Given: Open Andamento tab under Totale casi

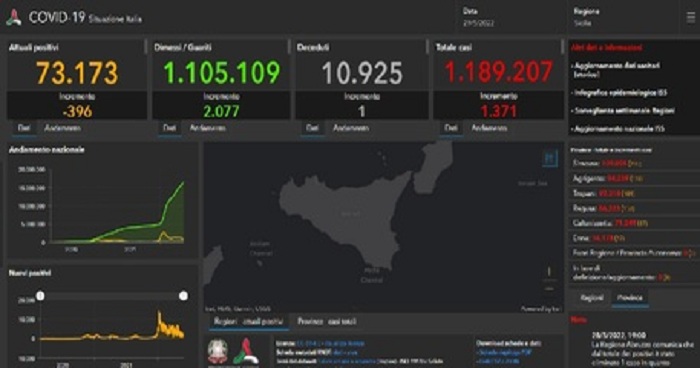Looking at the screenshot, I should 489,128.
